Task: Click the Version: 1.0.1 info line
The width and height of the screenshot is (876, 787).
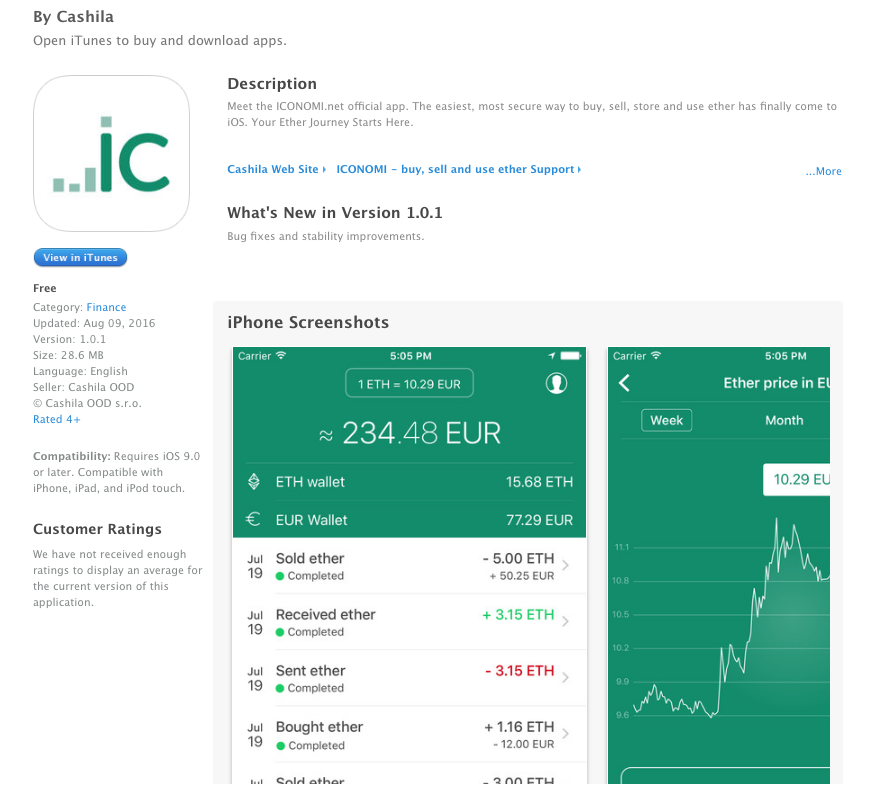Action: point(69,339)
